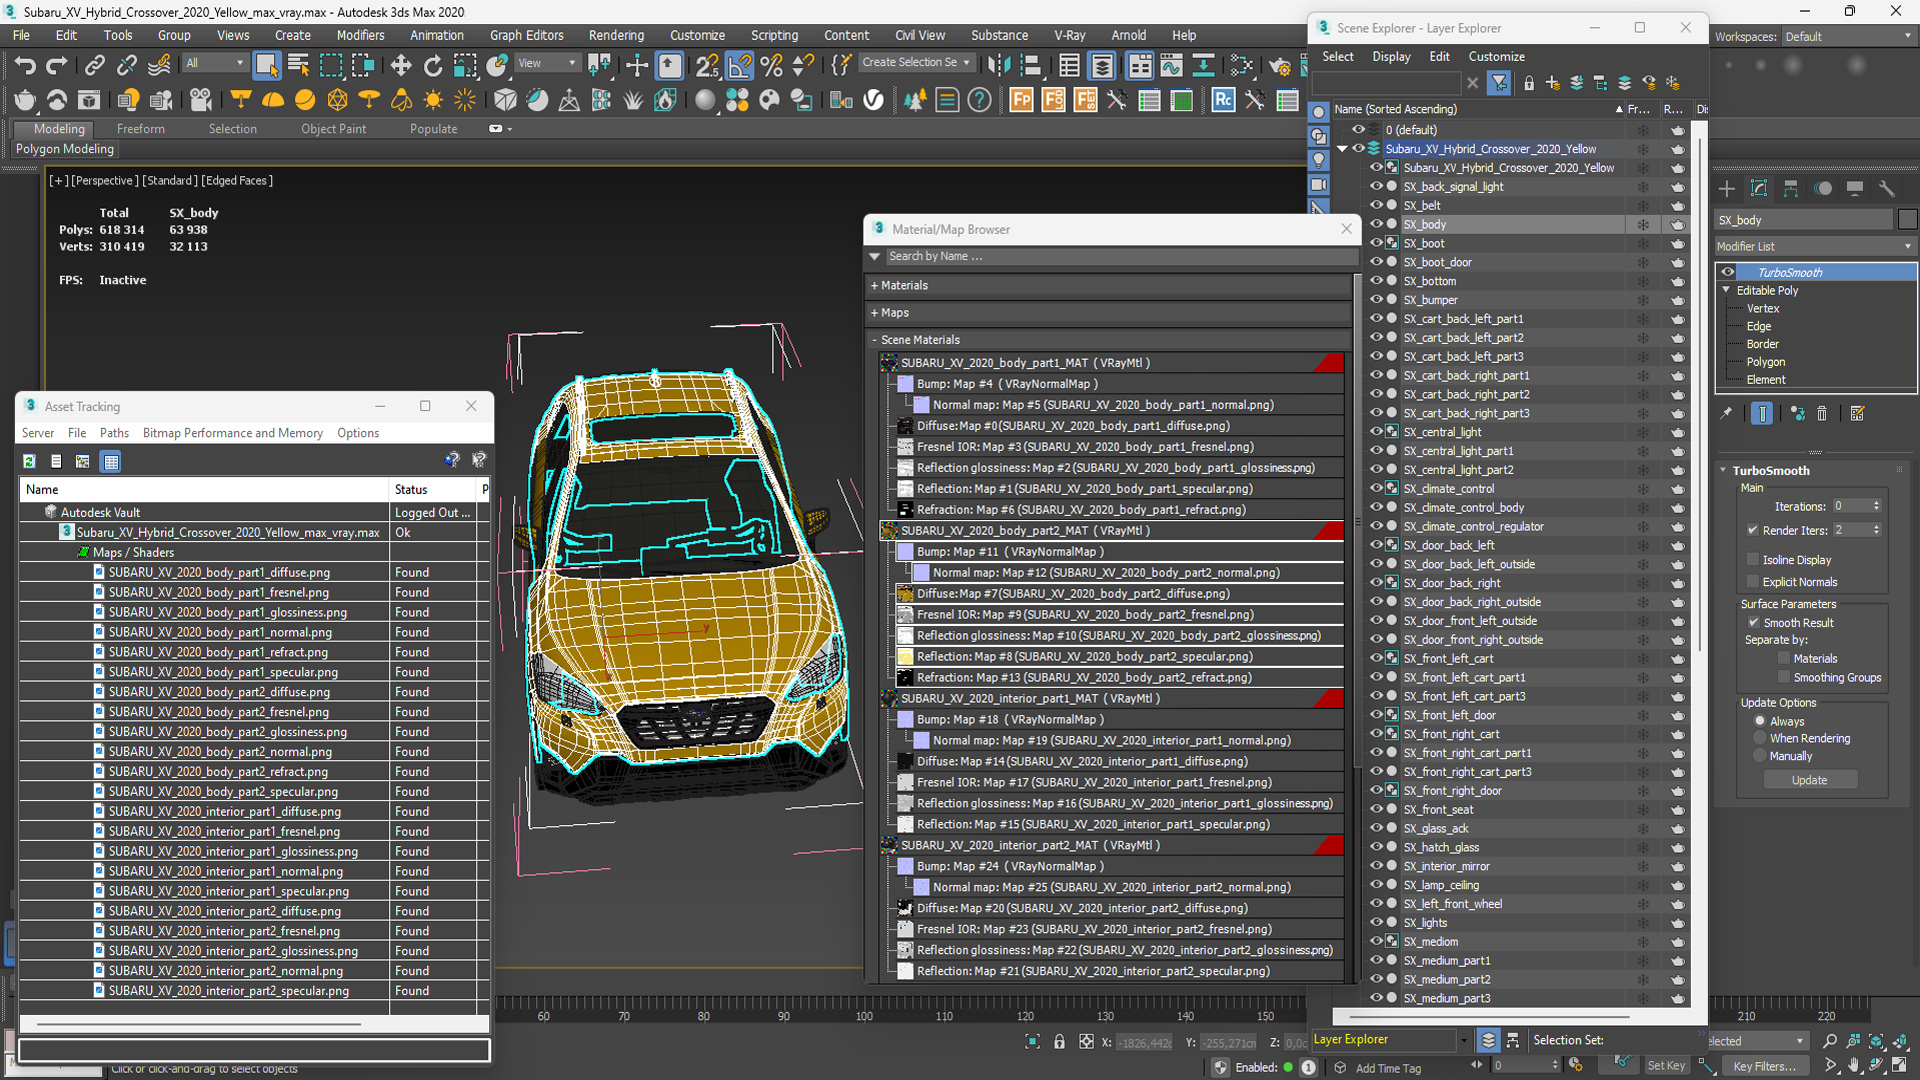Open the Modifier List dropdown
The height and width of the screenshot is (1080, 1920).
[1815, 246]
